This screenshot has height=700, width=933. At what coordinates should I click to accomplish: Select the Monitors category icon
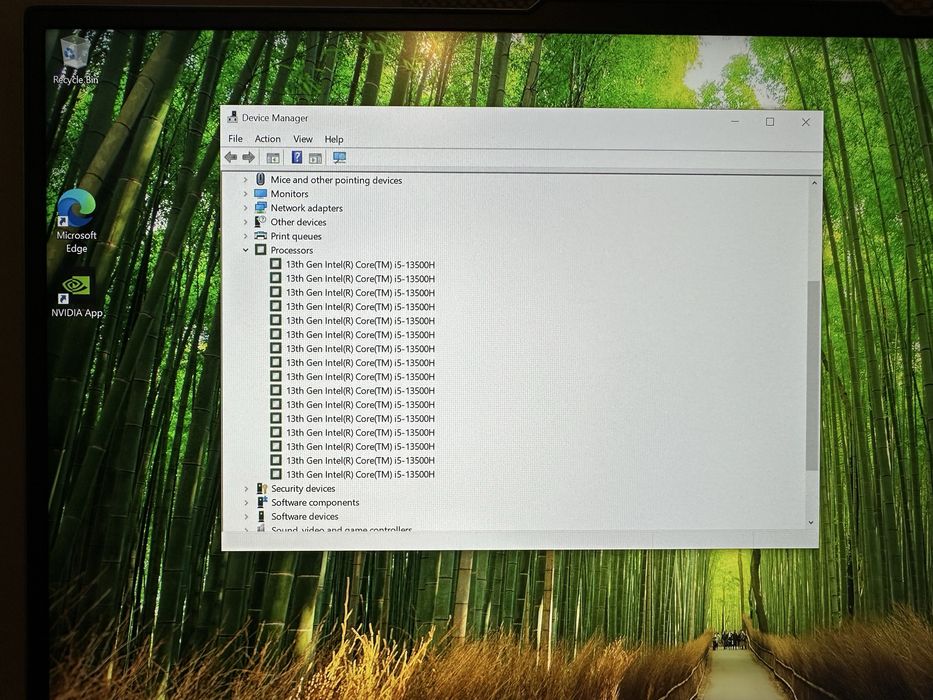tap(260, 193)
